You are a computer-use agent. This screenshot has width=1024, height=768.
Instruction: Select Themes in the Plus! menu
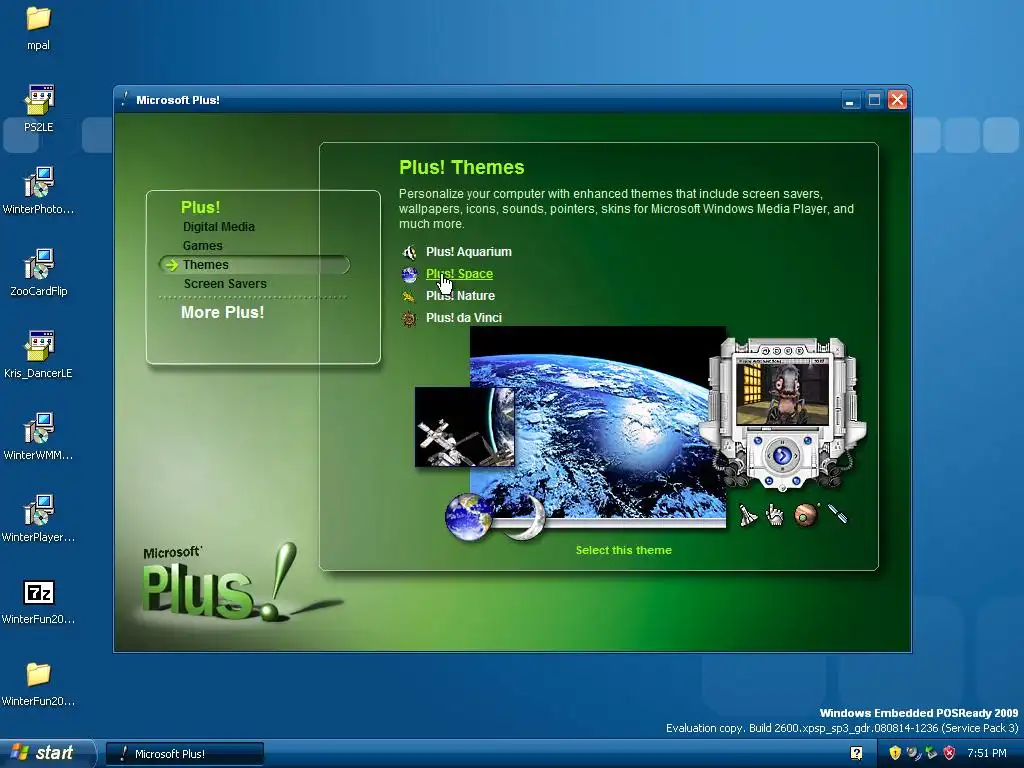tap(255, 264)
